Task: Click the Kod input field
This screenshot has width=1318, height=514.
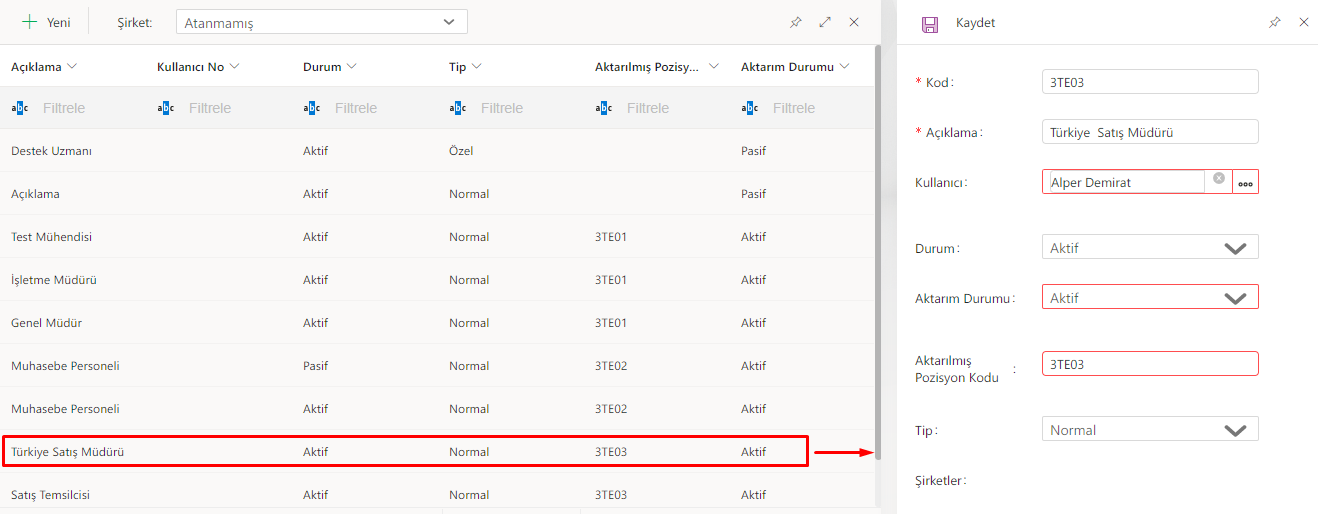Action: pyautogui.click(x=1149, y=82)
